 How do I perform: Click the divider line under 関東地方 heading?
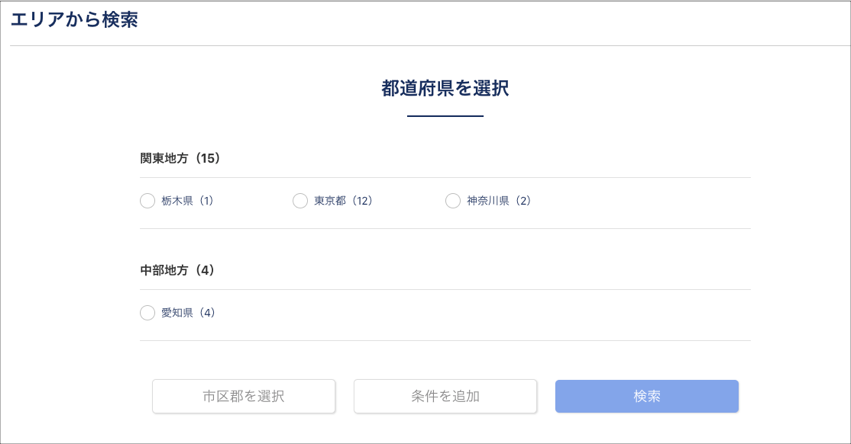coord(445,178)
